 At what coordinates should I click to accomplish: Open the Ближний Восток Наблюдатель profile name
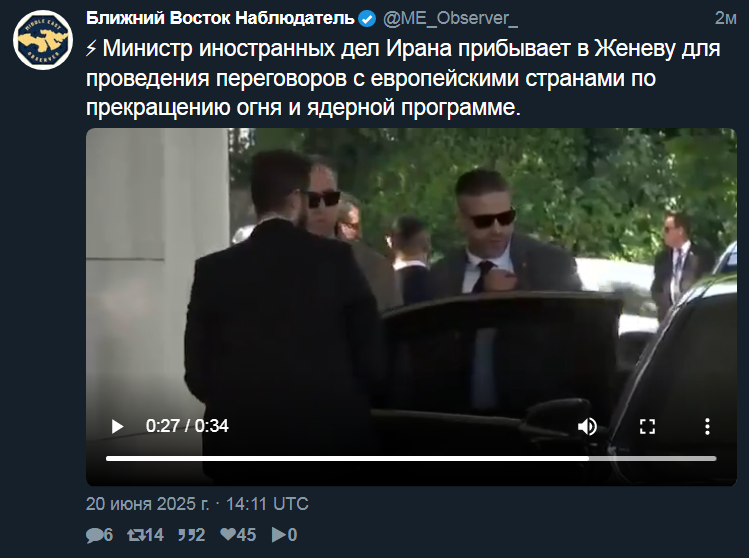(220, 18)
